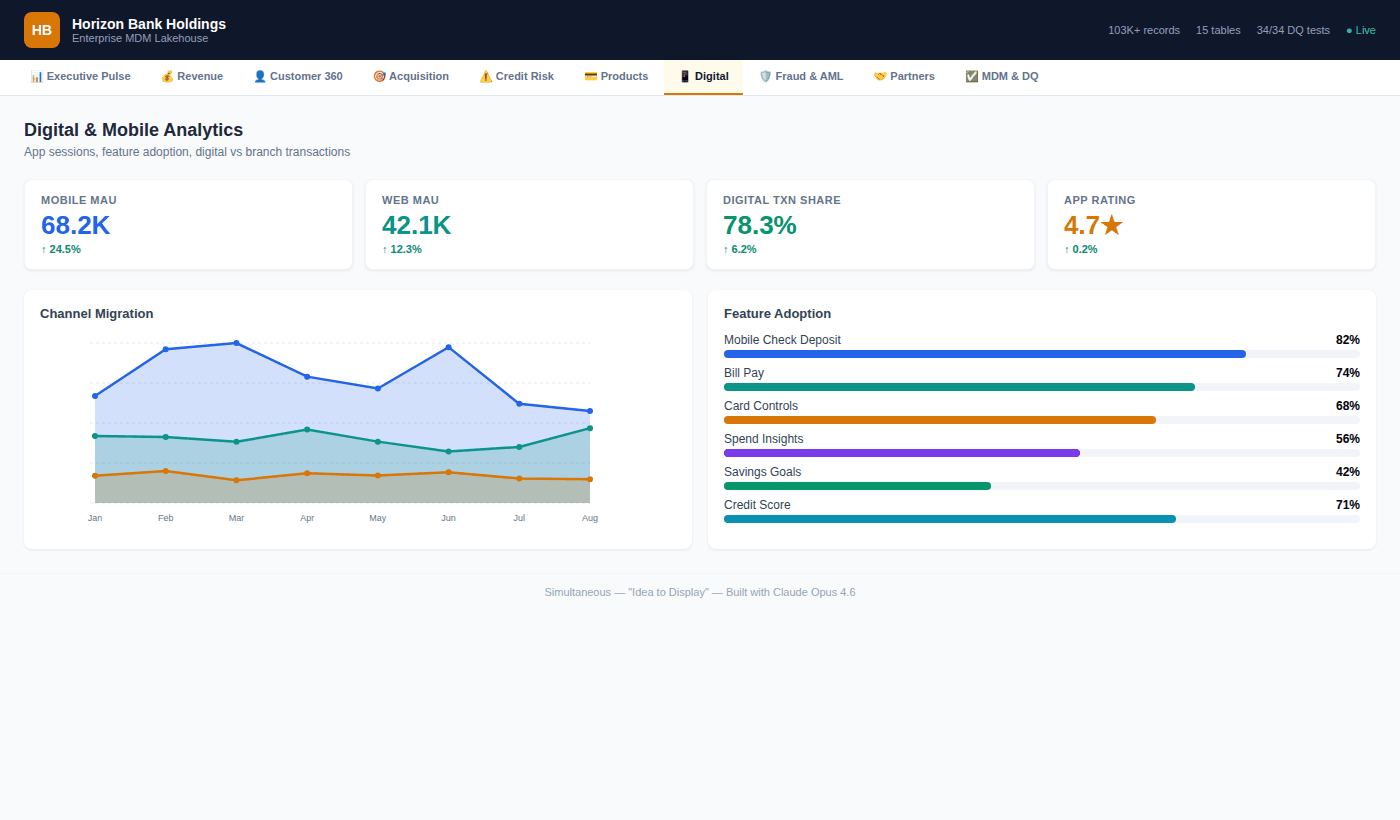Select the MDM & DQ tab
Viewport: 1400px width, 820px height.
[x=1002, y=76]
